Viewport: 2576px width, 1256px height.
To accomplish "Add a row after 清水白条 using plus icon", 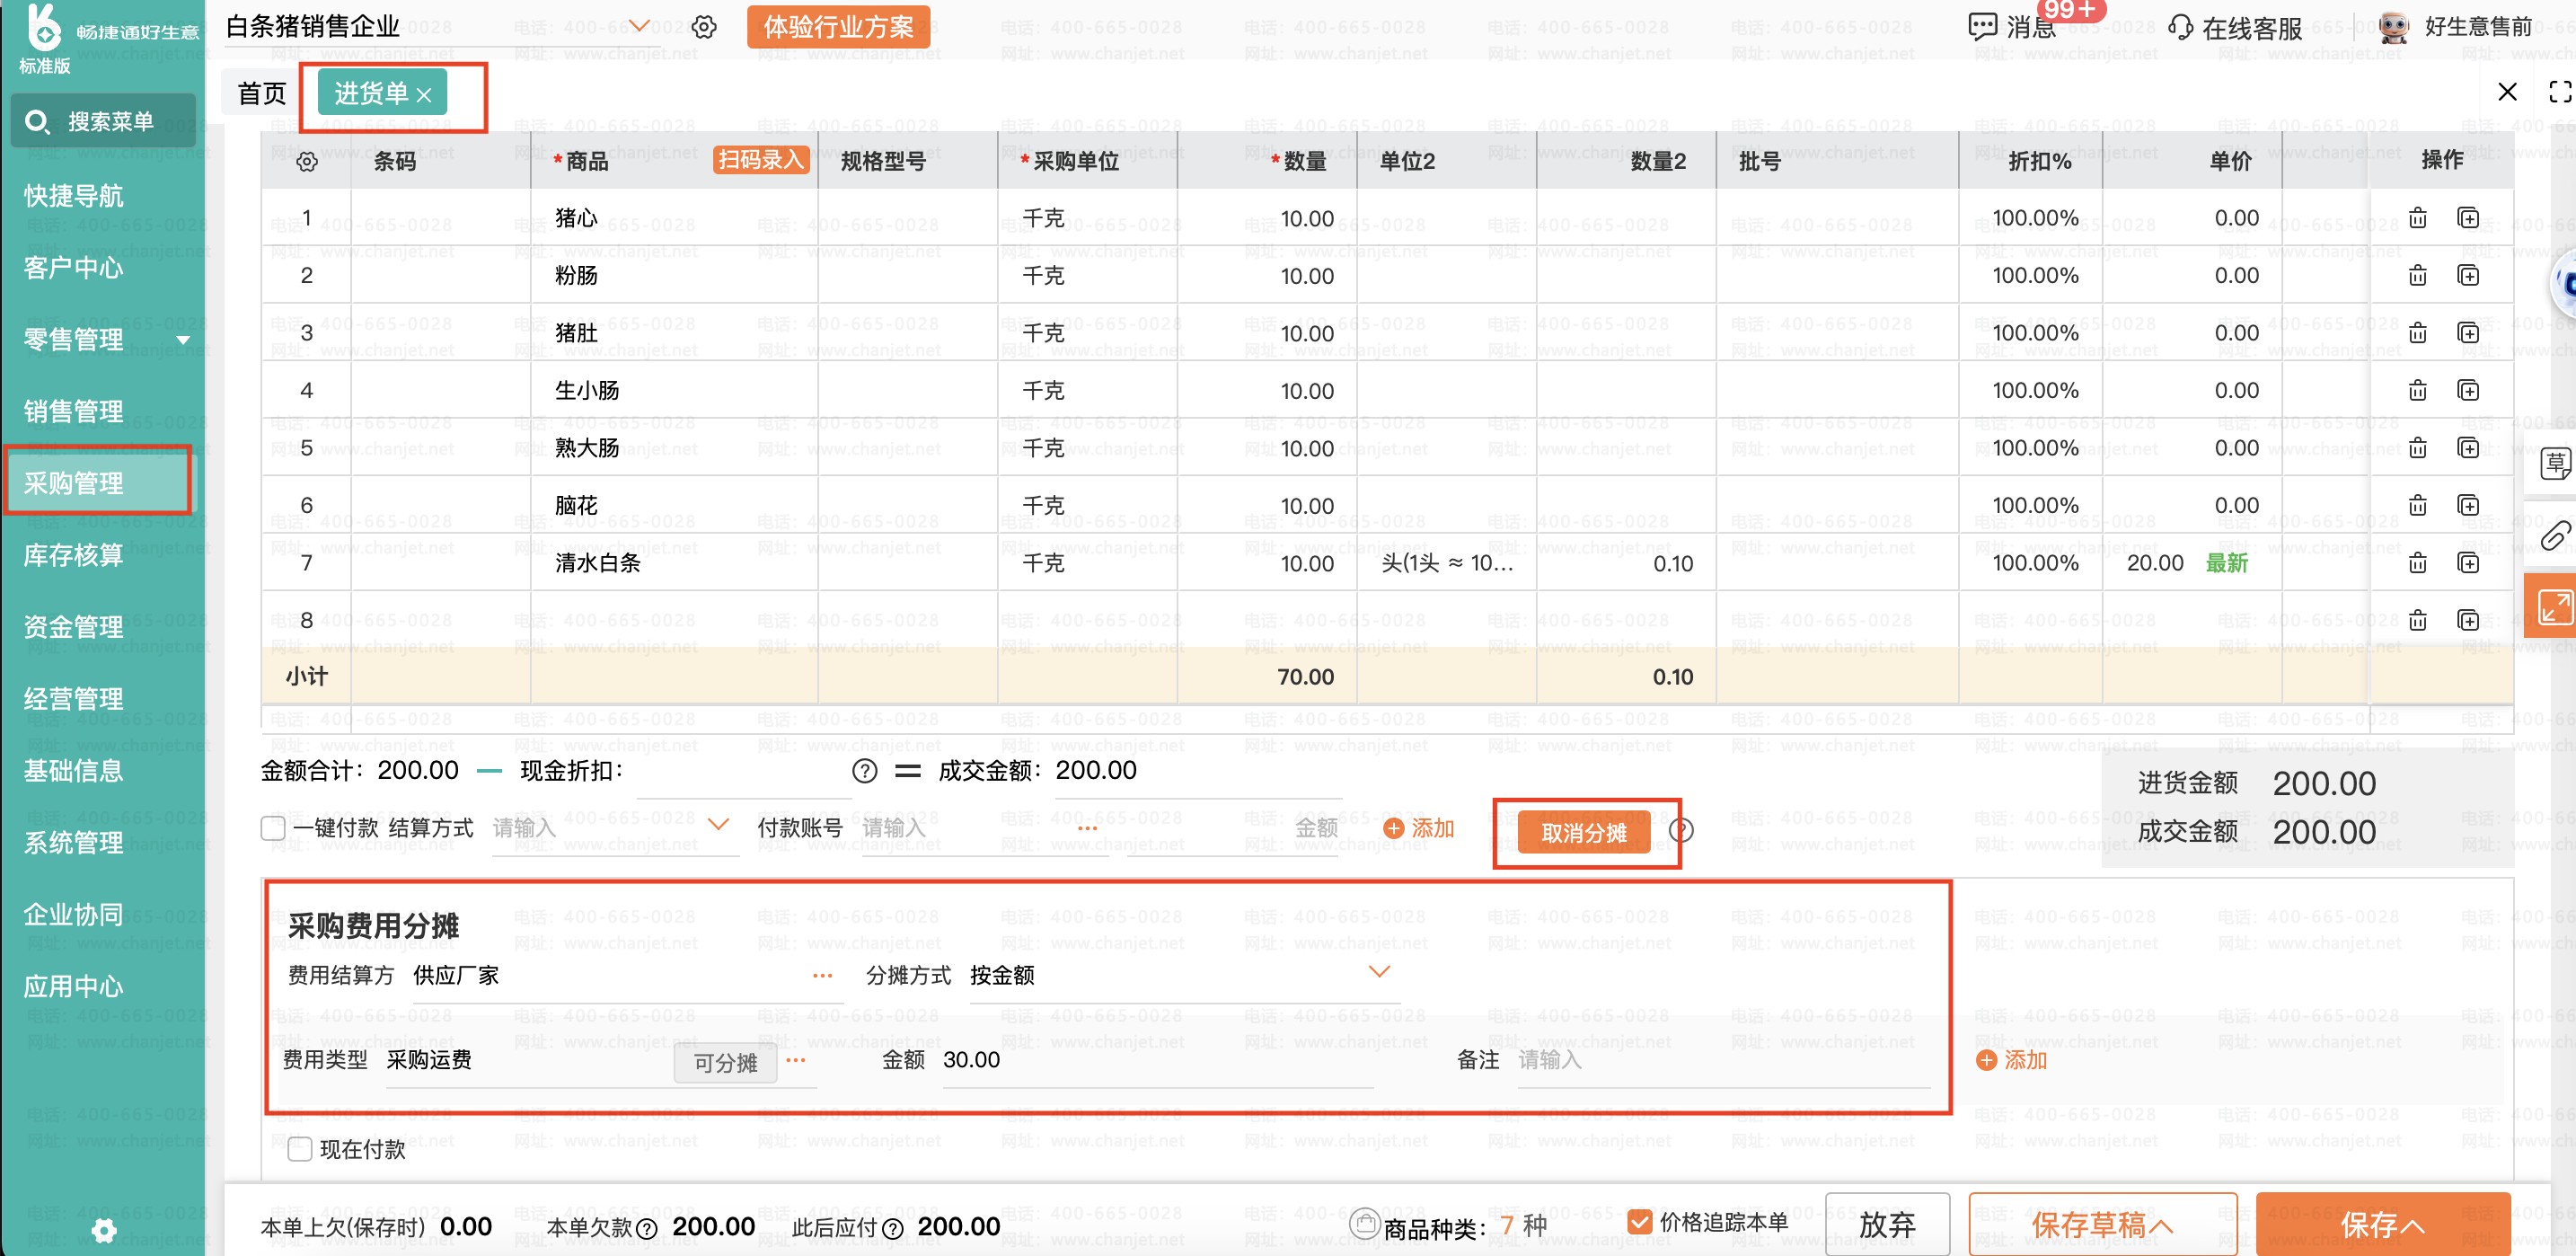I will (x=2468, y=563).
